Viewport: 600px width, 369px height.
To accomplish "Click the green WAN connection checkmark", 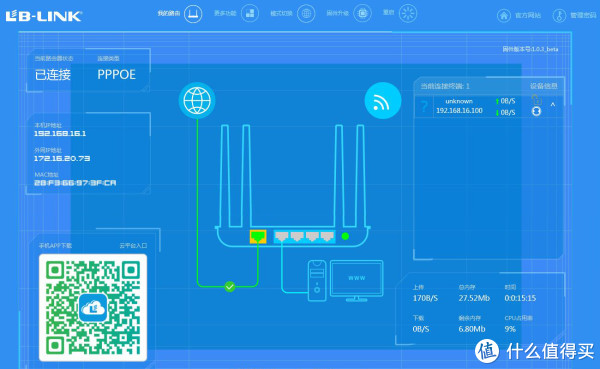I will pyautogui.click(x=230, y=286).
